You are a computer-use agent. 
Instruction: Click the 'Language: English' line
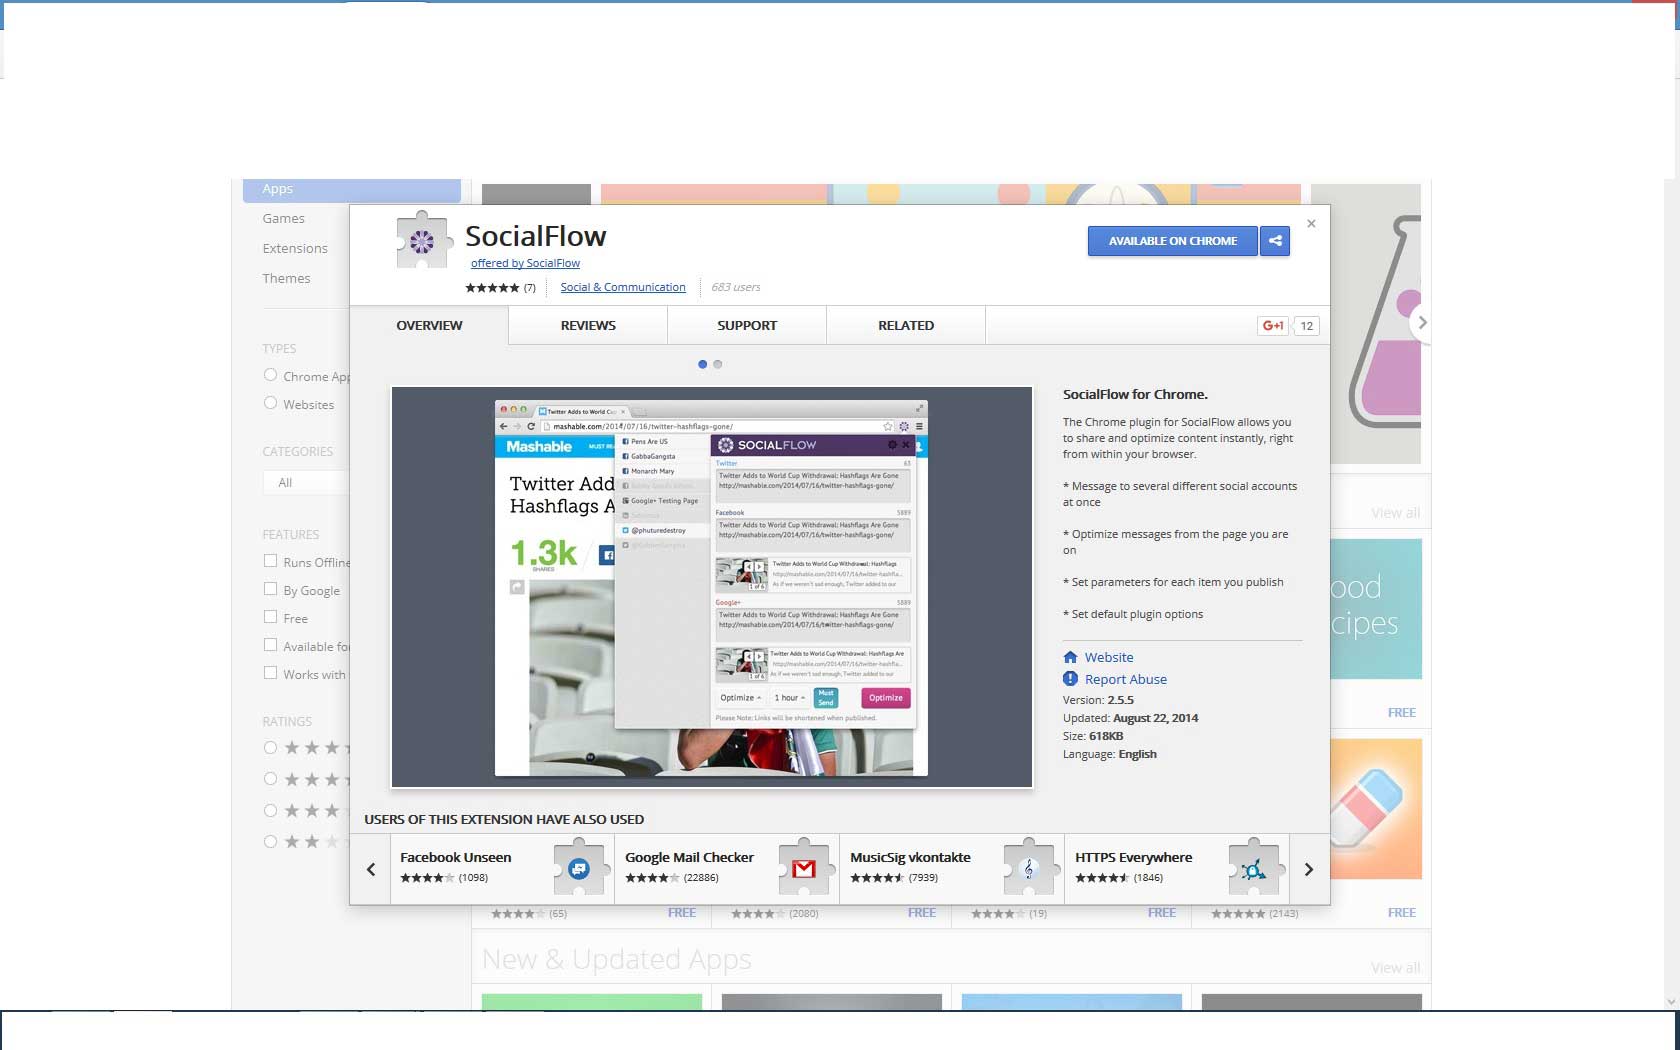(1110, 754)
